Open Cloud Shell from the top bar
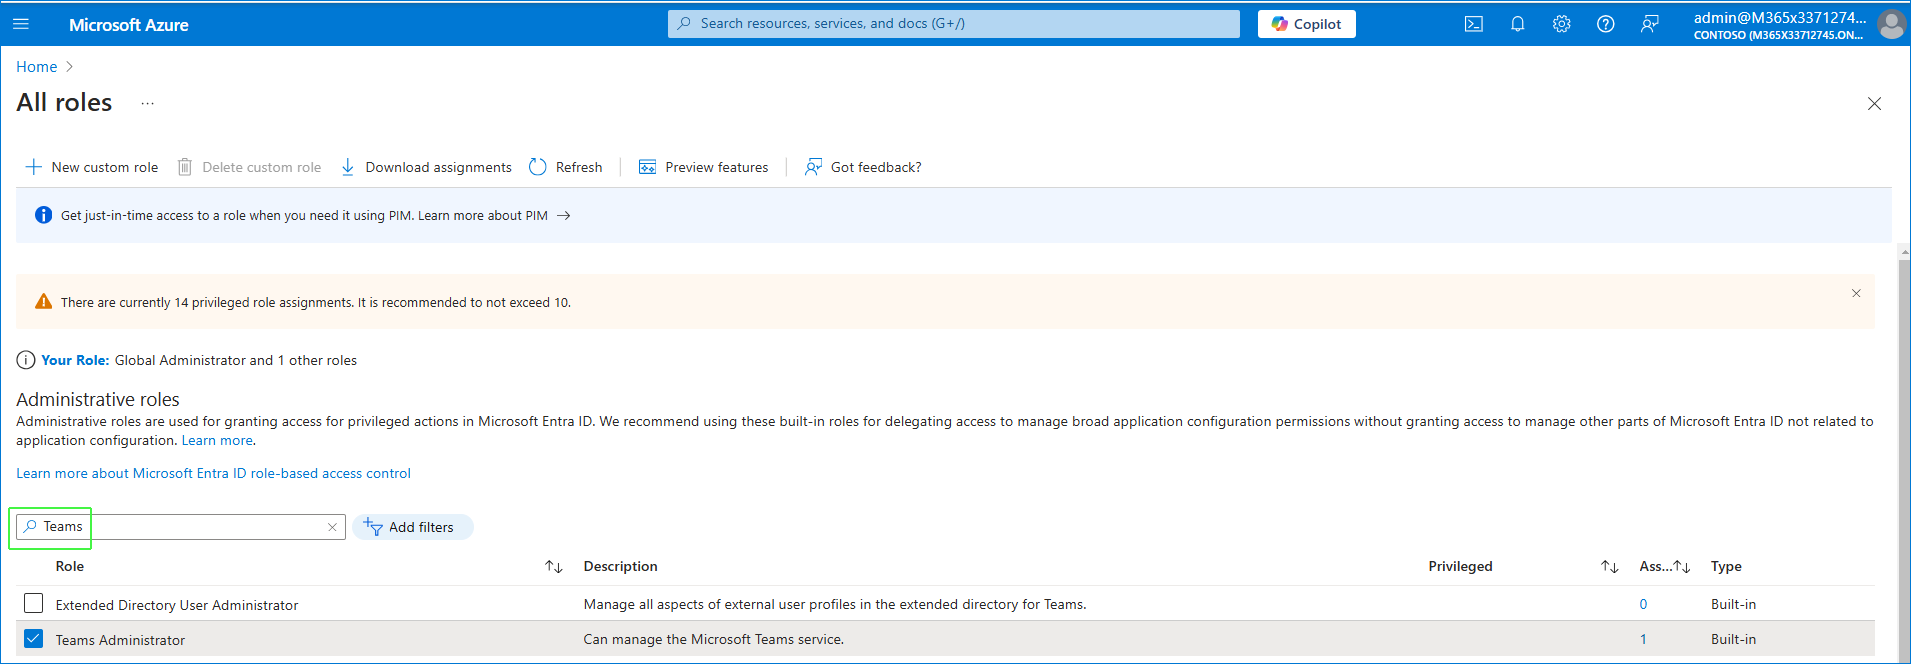Image resolution: width=1911 pixels, height=664 pixels. [x=1473, y=24]
